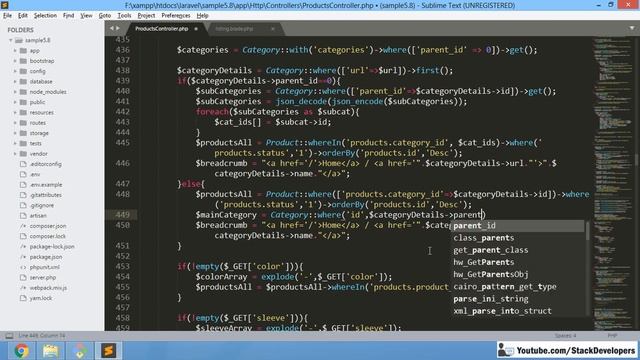
Task: Open package-lock.json in the sidebar
Action: pos(52,247)
